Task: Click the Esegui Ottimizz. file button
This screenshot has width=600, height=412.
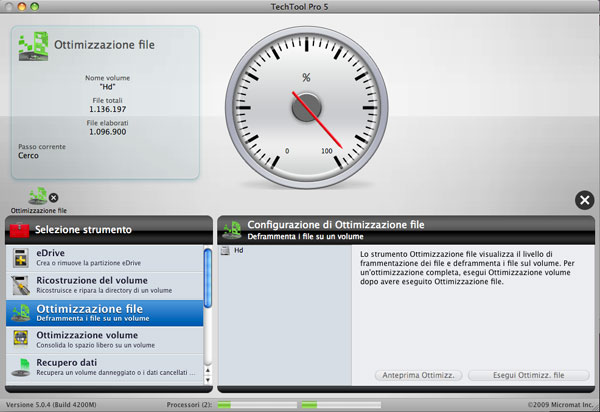Action: [528, 375]
